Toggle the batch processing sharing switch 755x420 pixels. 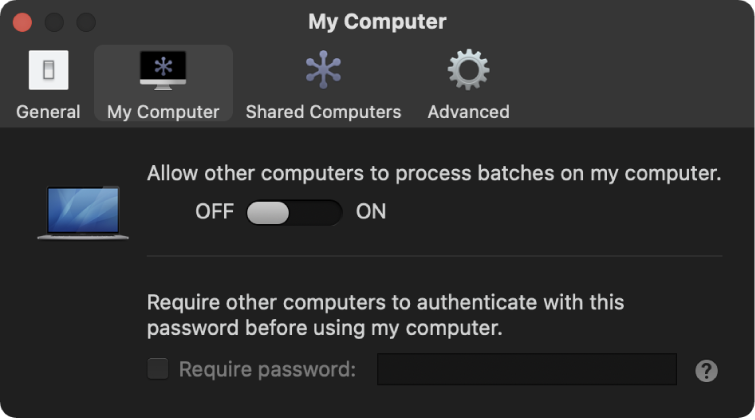point(294,212)
